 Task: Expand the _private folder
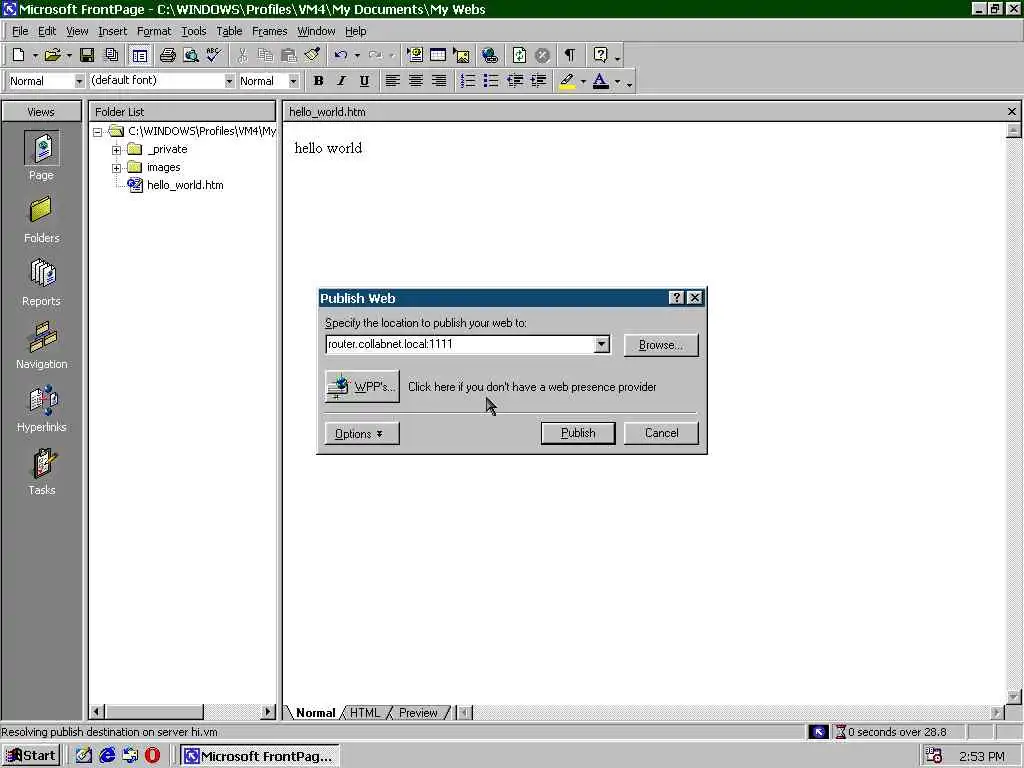click(116, 150)
